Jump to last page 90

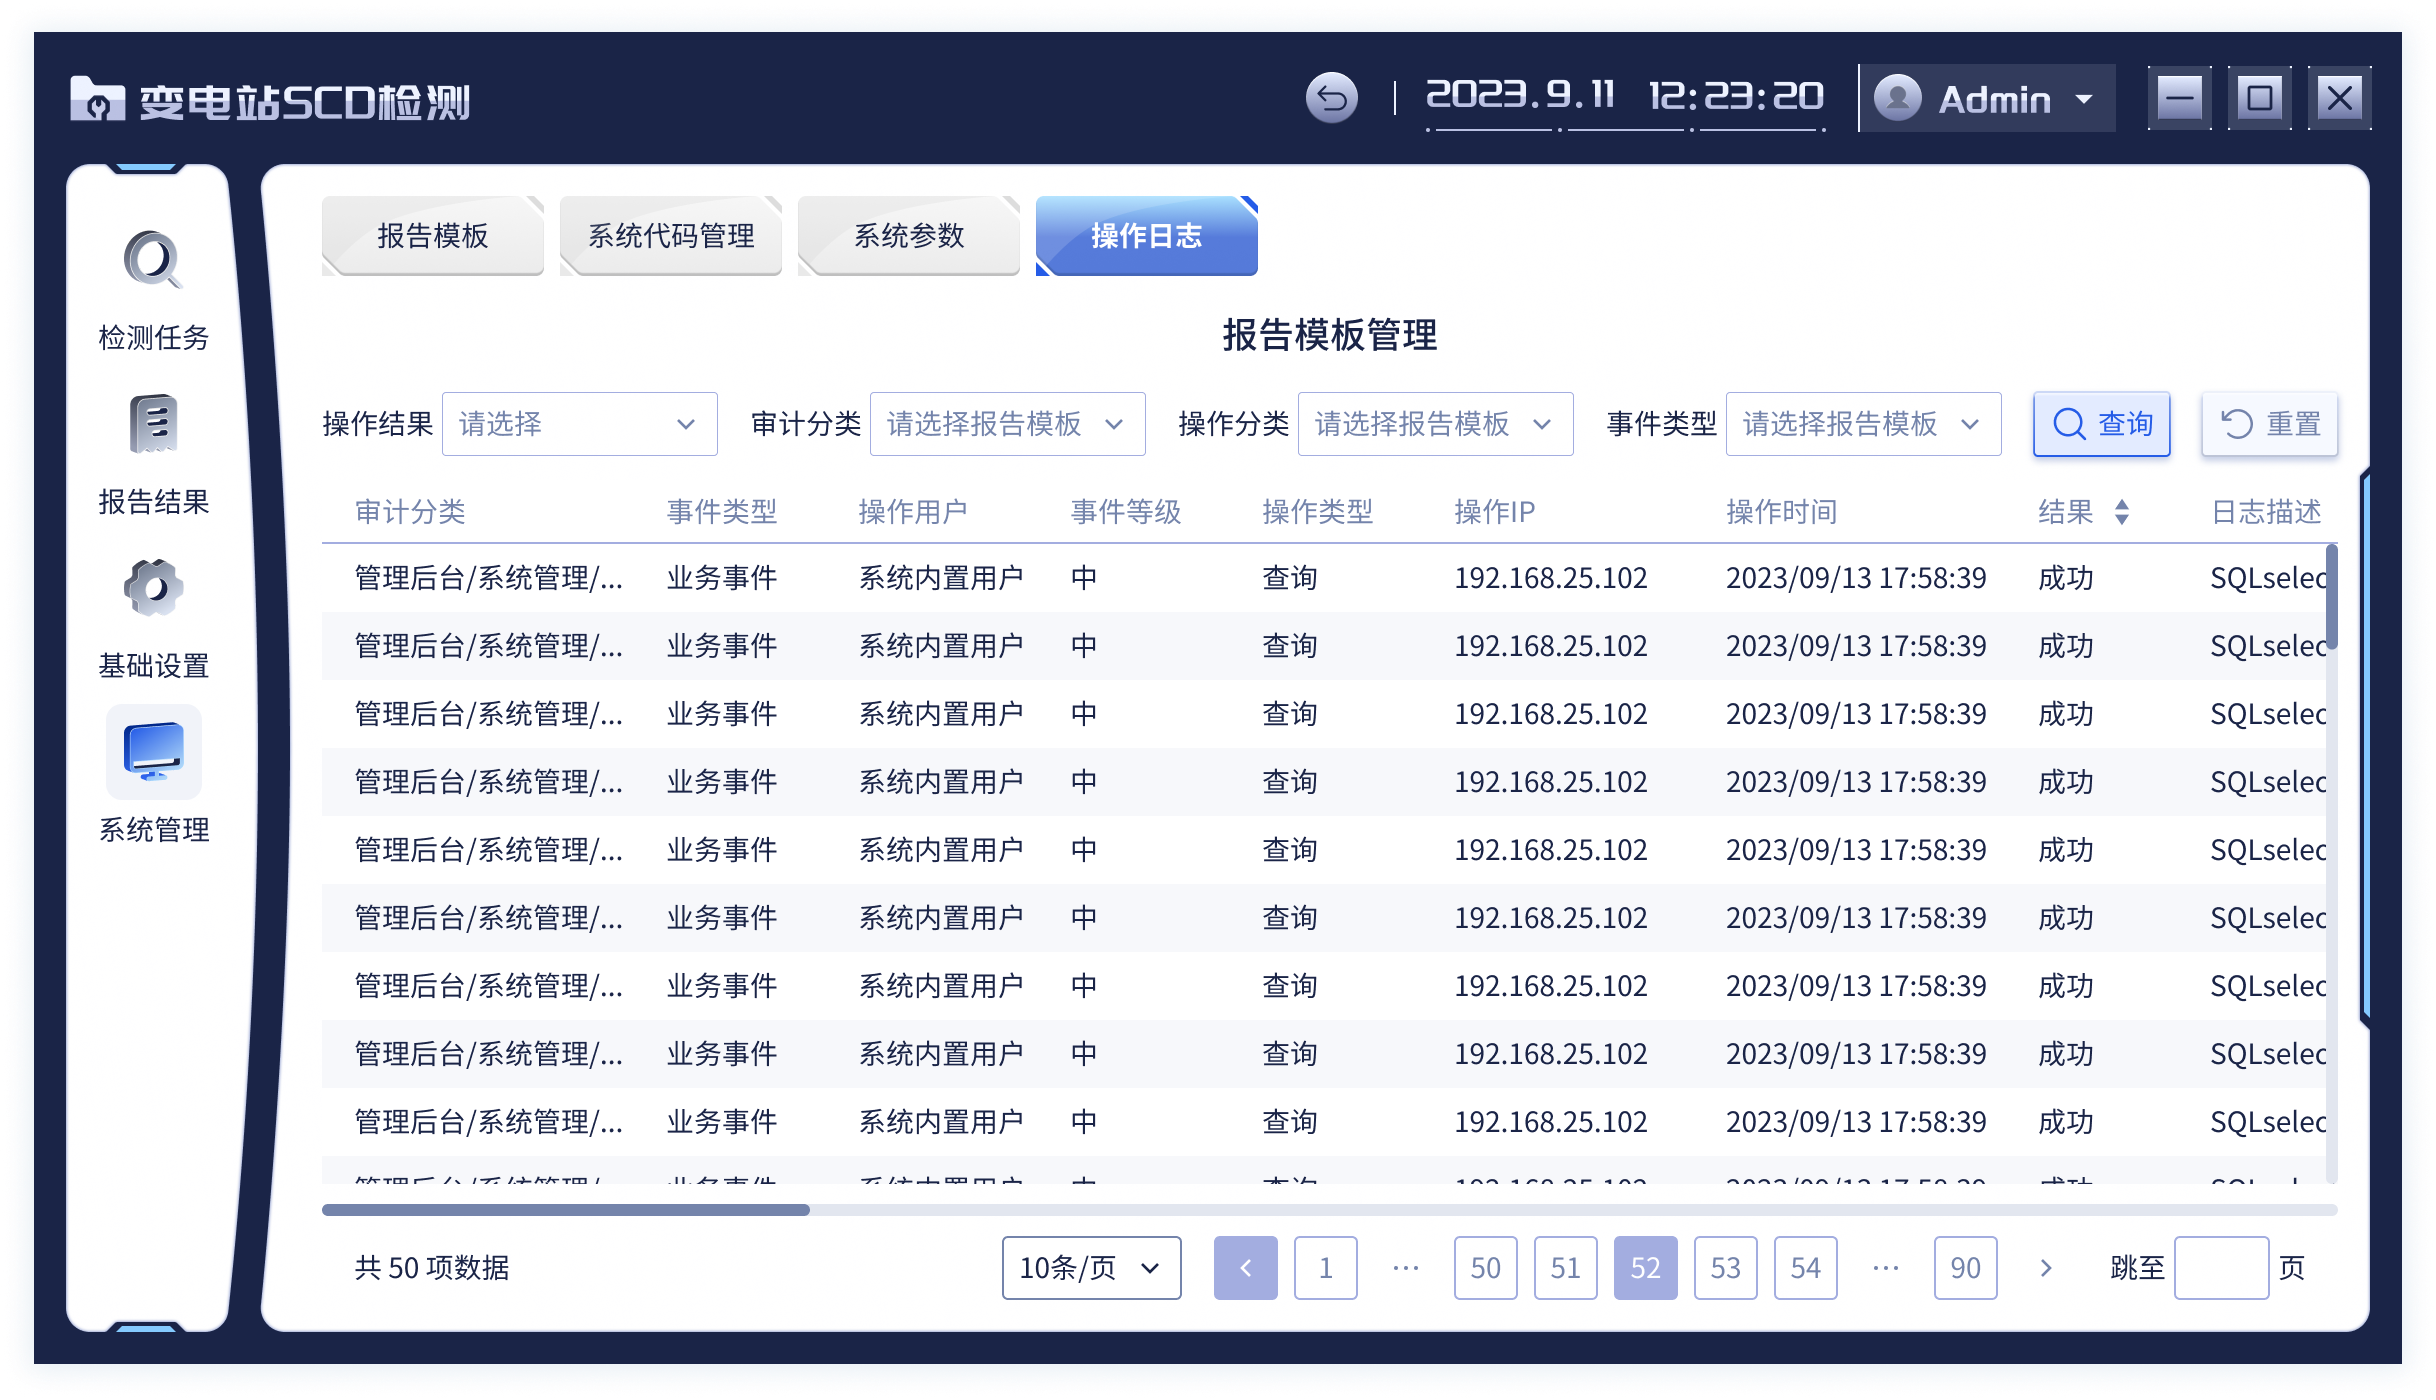[x=1966, y=1268]
